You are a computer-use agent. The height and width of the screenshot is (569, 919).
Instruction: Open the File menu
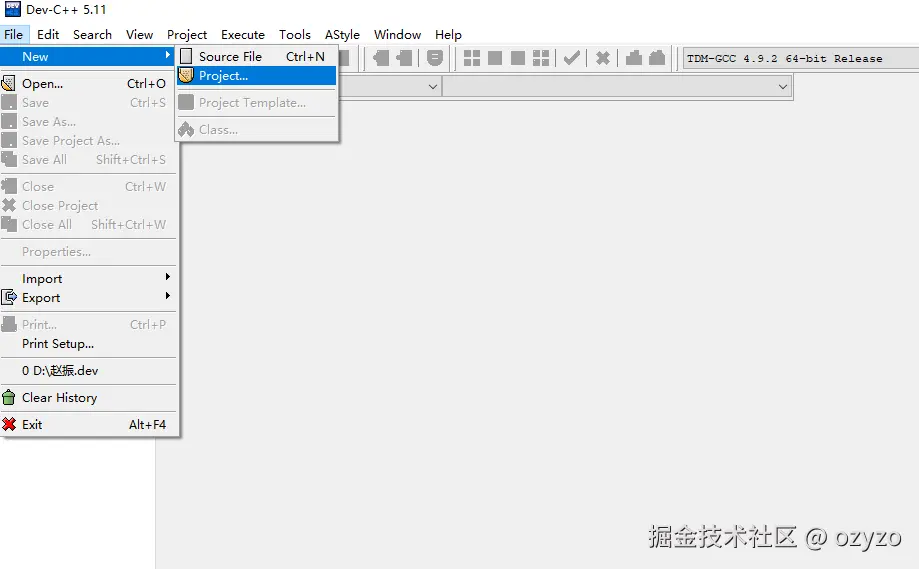coord(13,35)
